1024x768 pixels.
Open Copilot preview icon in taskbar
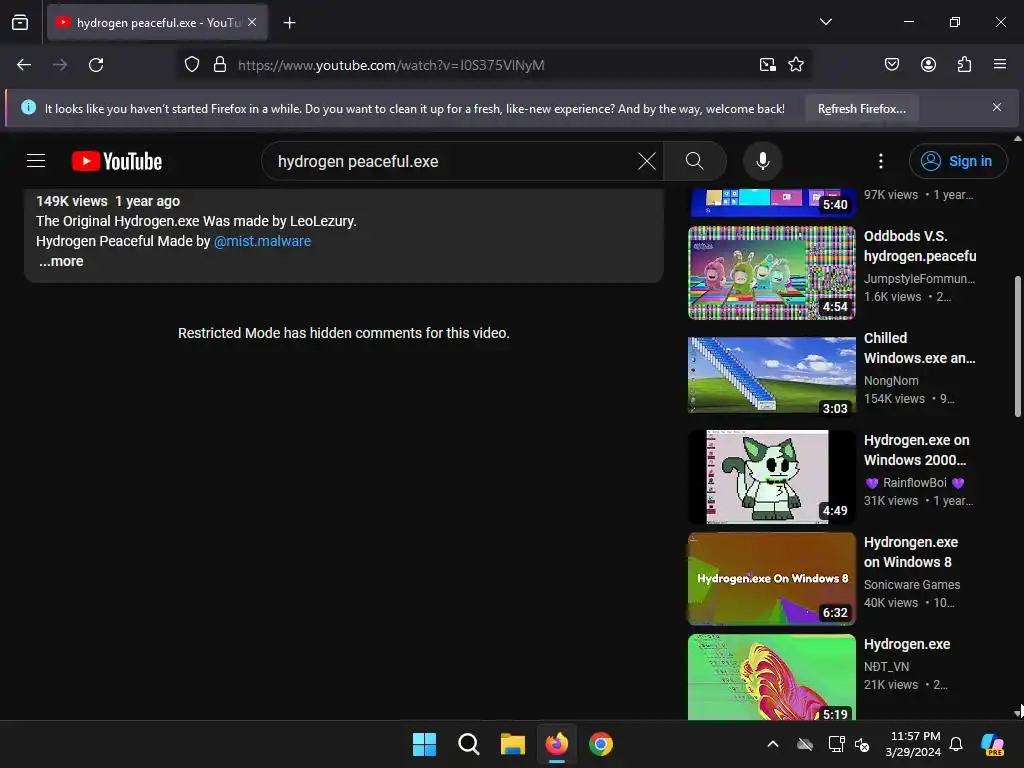pos(993,744)
